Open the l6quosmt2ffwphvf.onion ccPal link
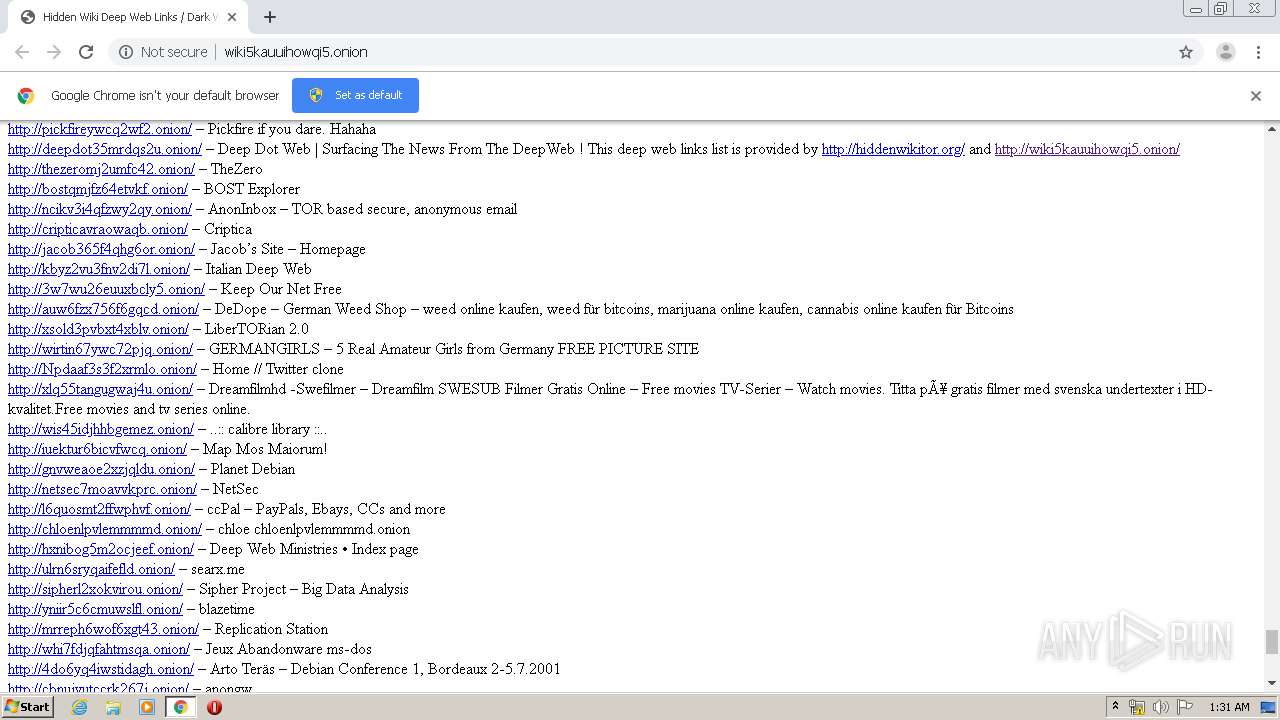This screenshot has height=720, width=1280. click(x=99, y=509)
